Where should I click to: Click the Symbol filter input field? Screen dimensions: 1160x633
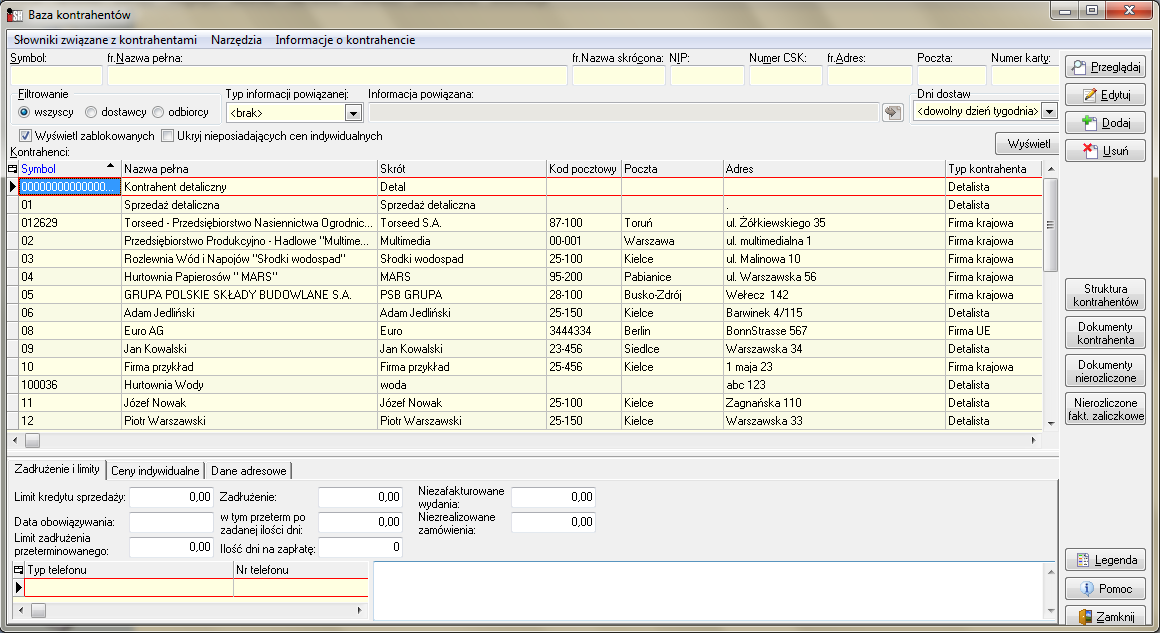(x=56, y=75)
